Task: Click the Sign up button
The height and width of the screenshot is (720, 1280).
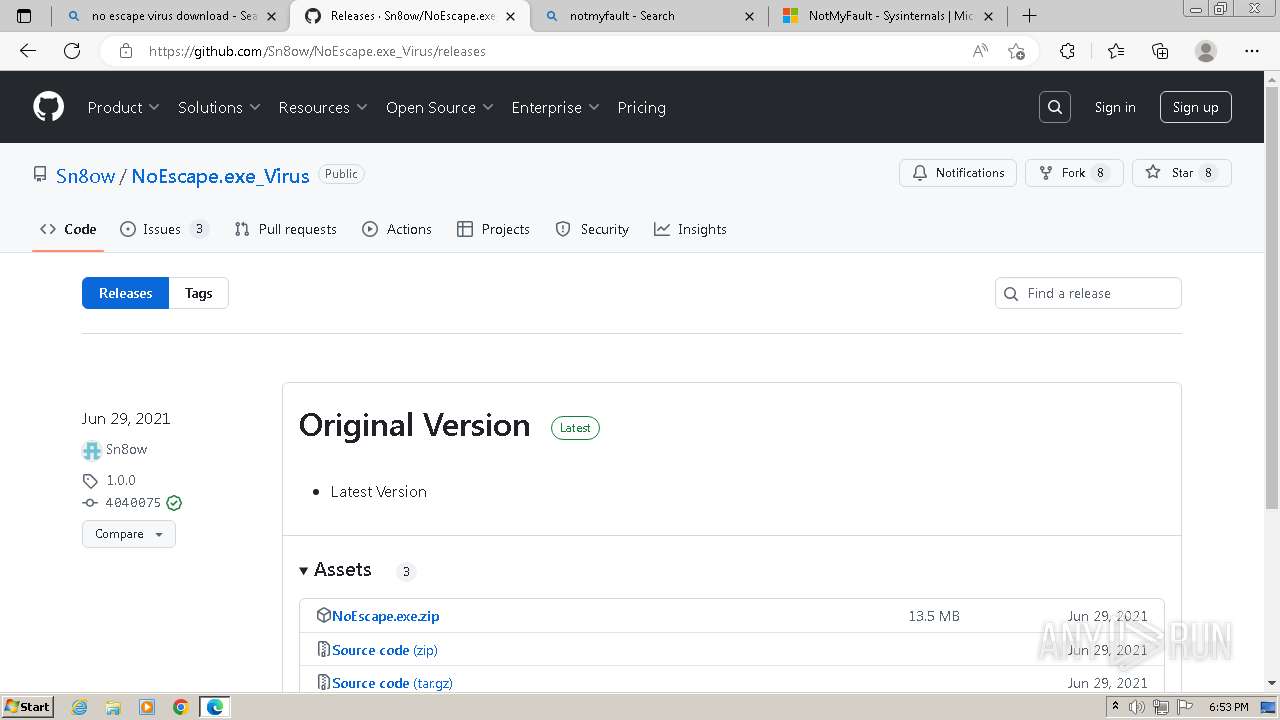Action: click(1195, 107)
